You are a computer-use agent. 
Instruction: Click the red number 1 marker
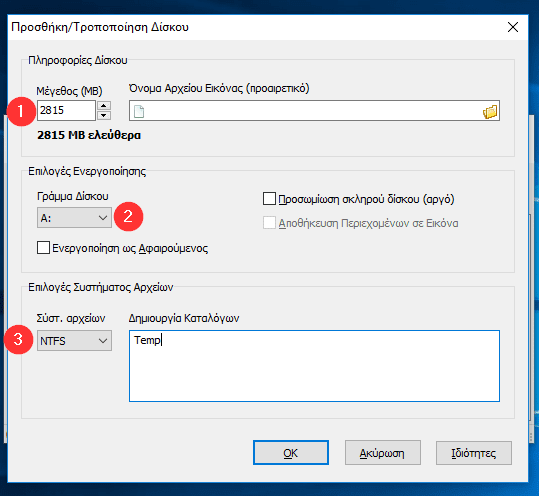[x=21, y=111]
